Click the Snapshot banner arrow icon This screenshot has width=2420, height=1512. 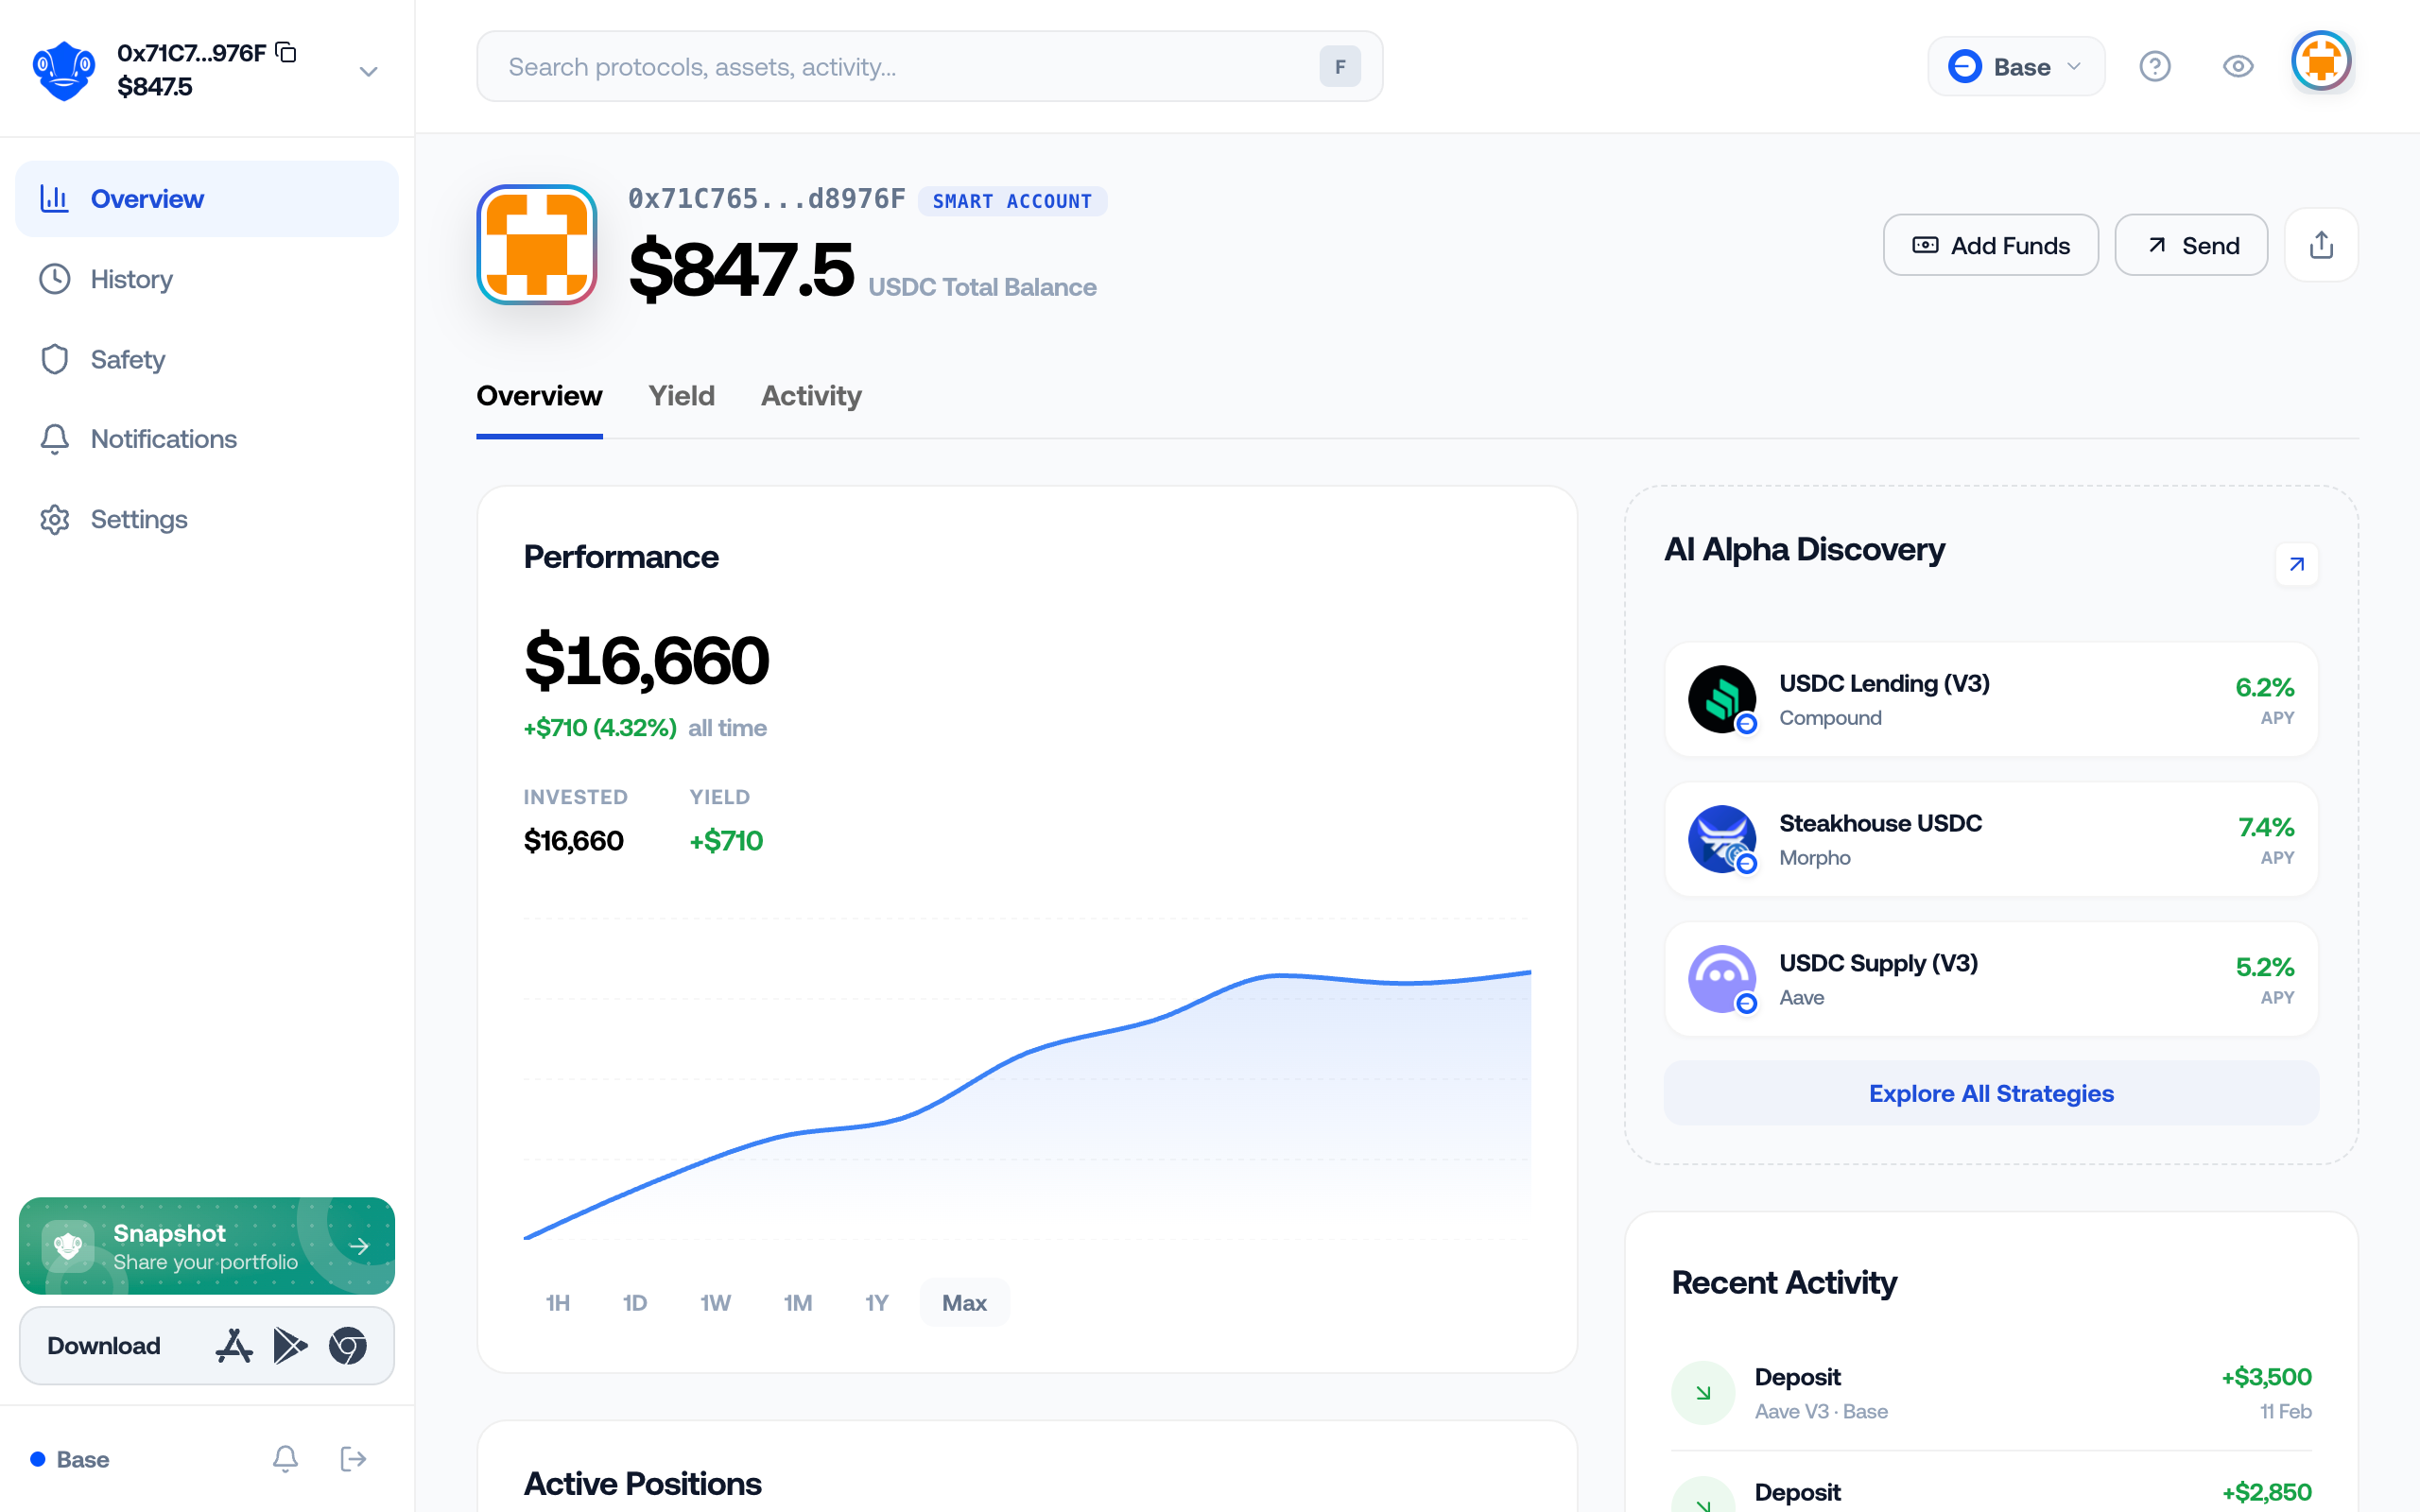[x=359, y=1246]
